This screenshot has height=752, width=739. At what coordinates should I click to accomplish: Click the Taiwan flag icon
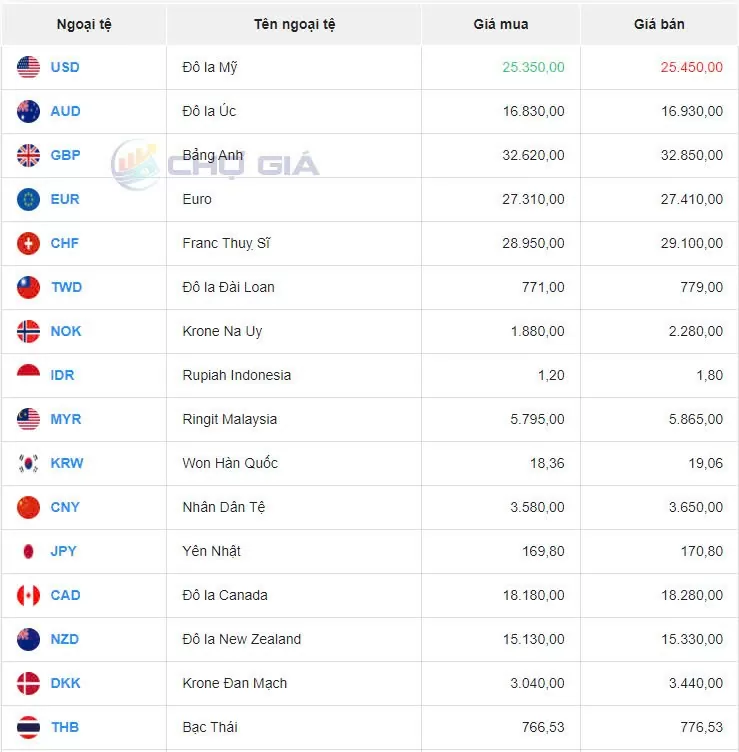coord(28,288)
